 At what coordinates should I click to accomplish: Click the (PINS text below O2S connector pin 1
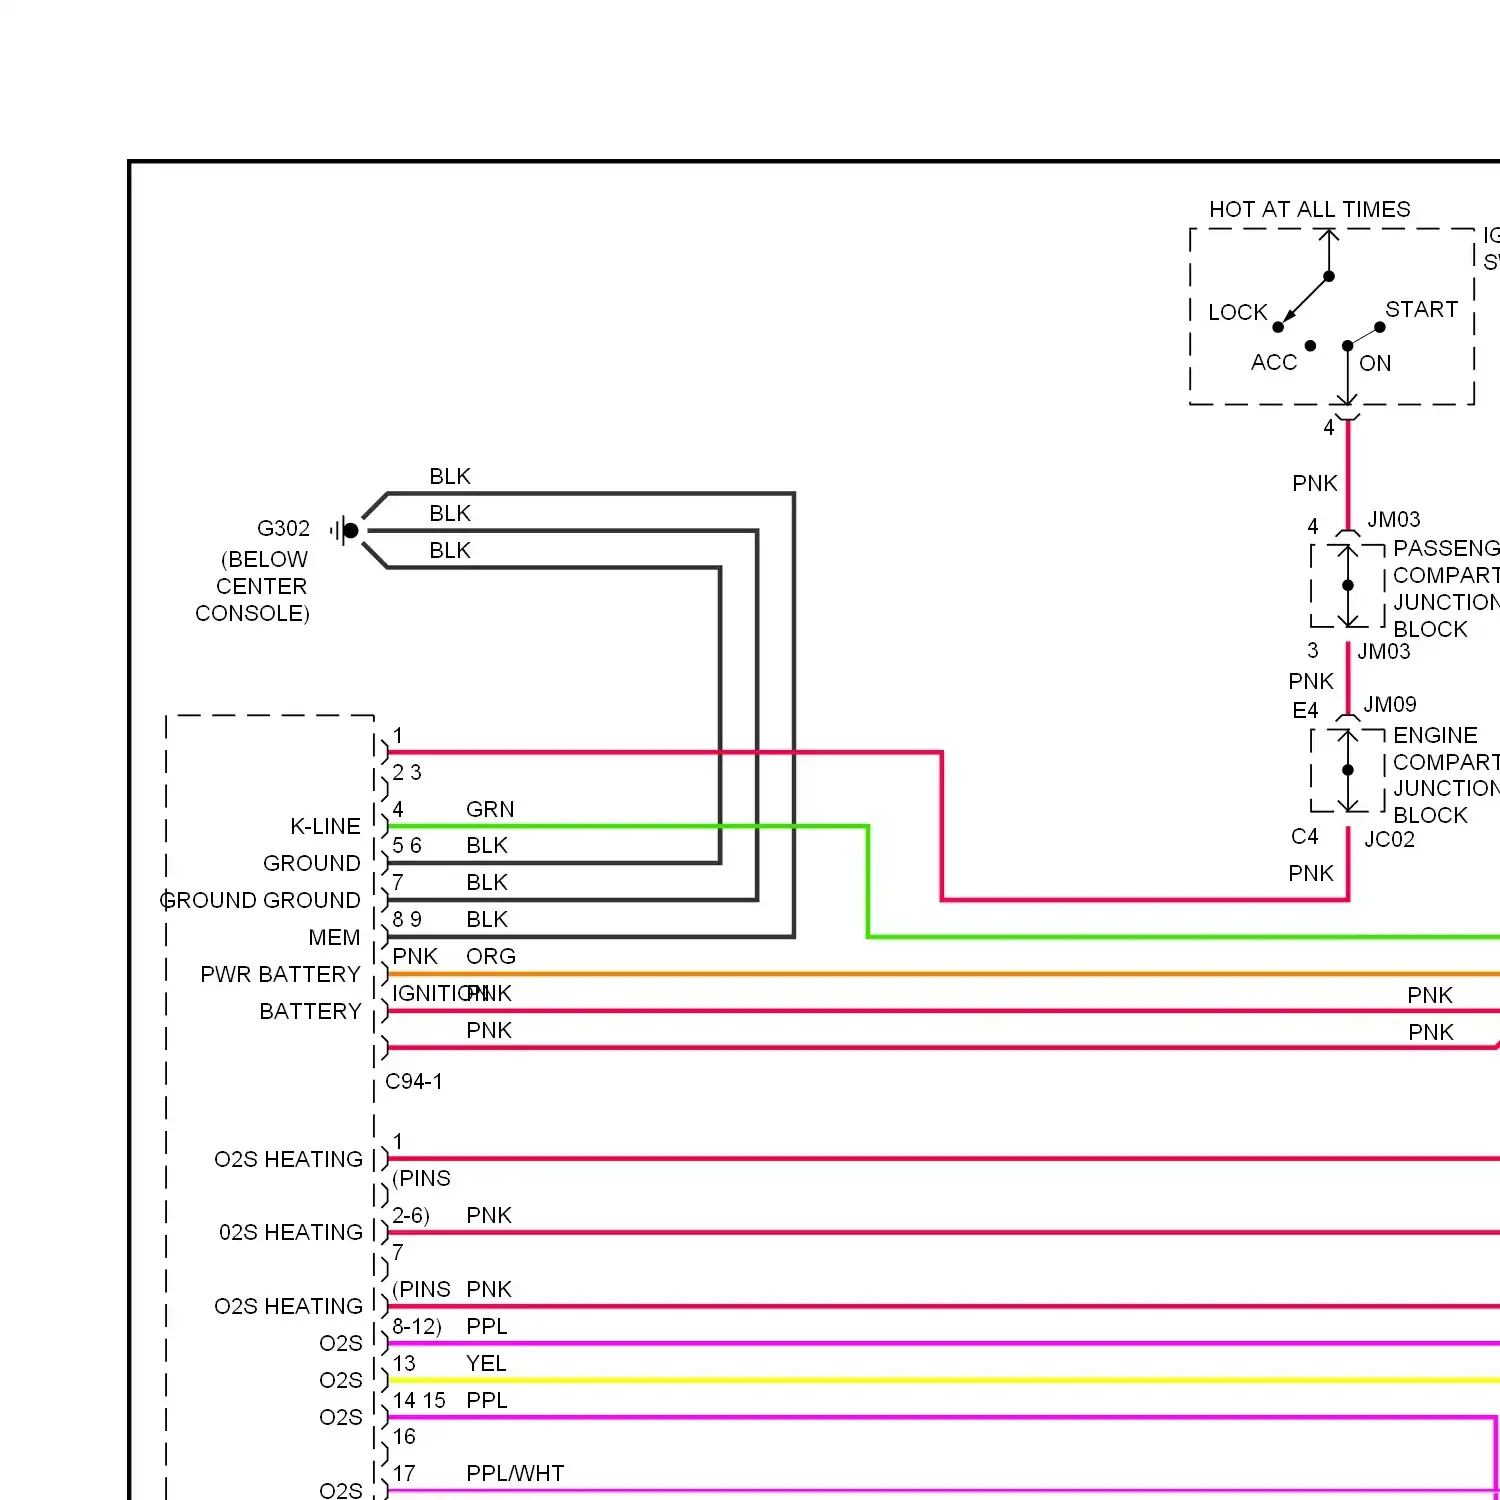pos(421,1178)
